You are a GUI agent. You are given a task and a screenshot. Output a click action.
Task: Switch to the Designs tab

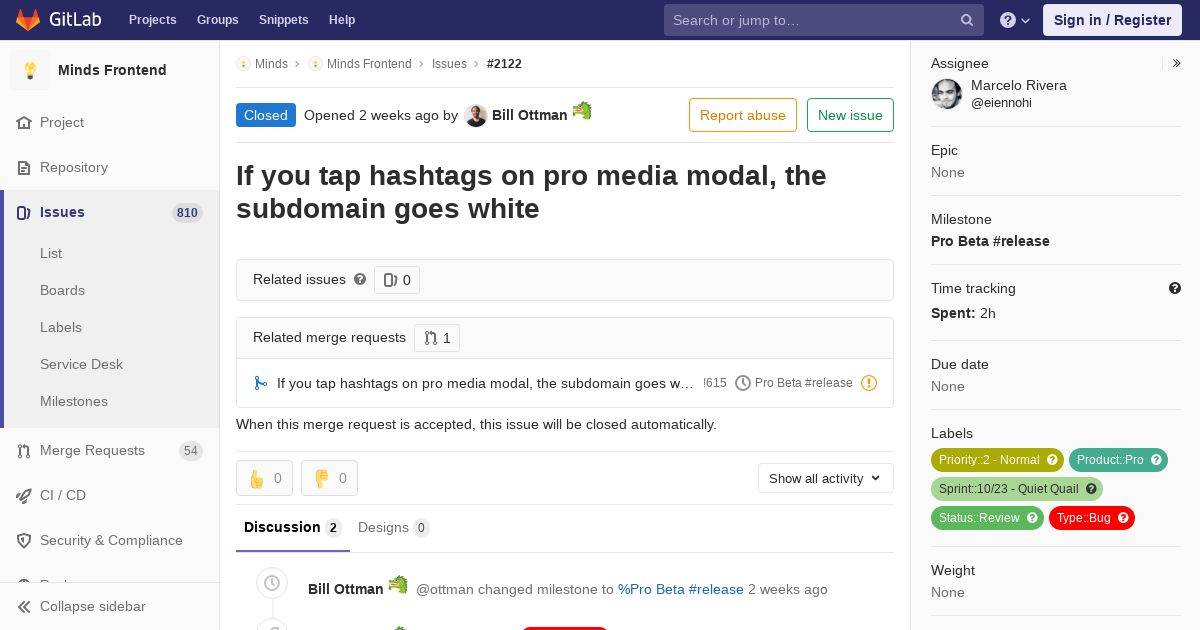pyautogui.click(x=394, y=527)
